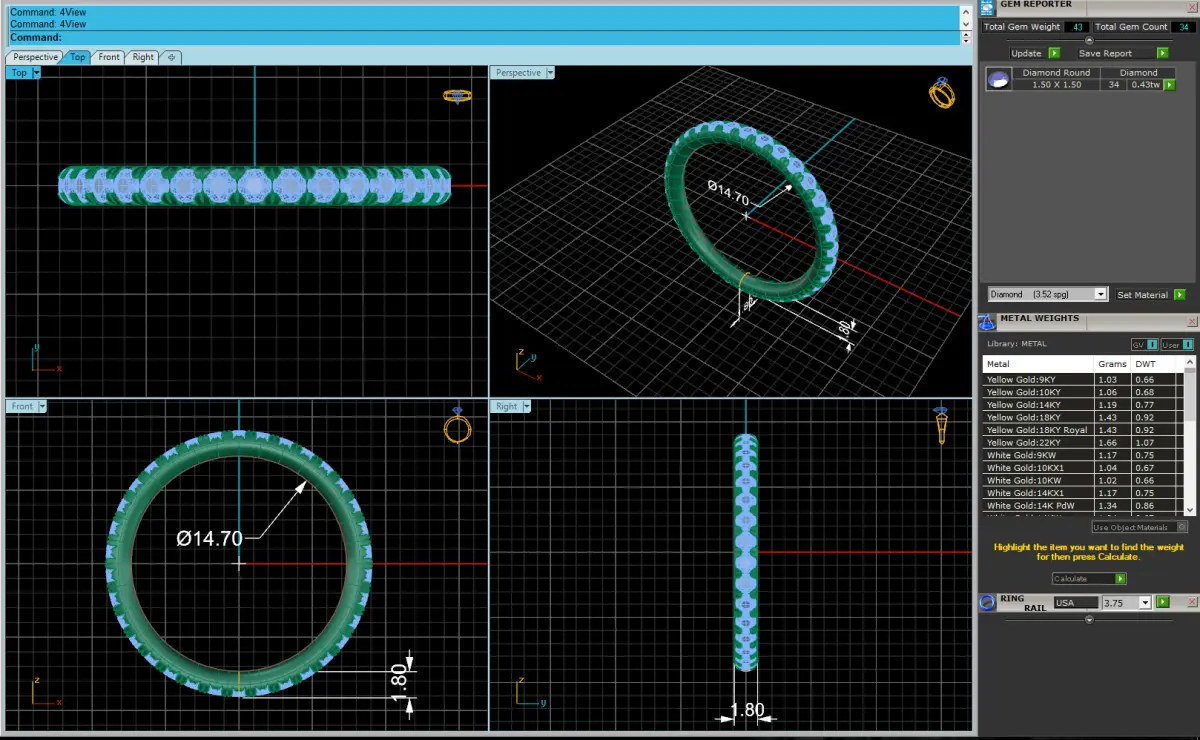This screenshot has height=740, width=1200.
Task: Select the White Gold:9KW row
Action: (x=1083, y=455)
